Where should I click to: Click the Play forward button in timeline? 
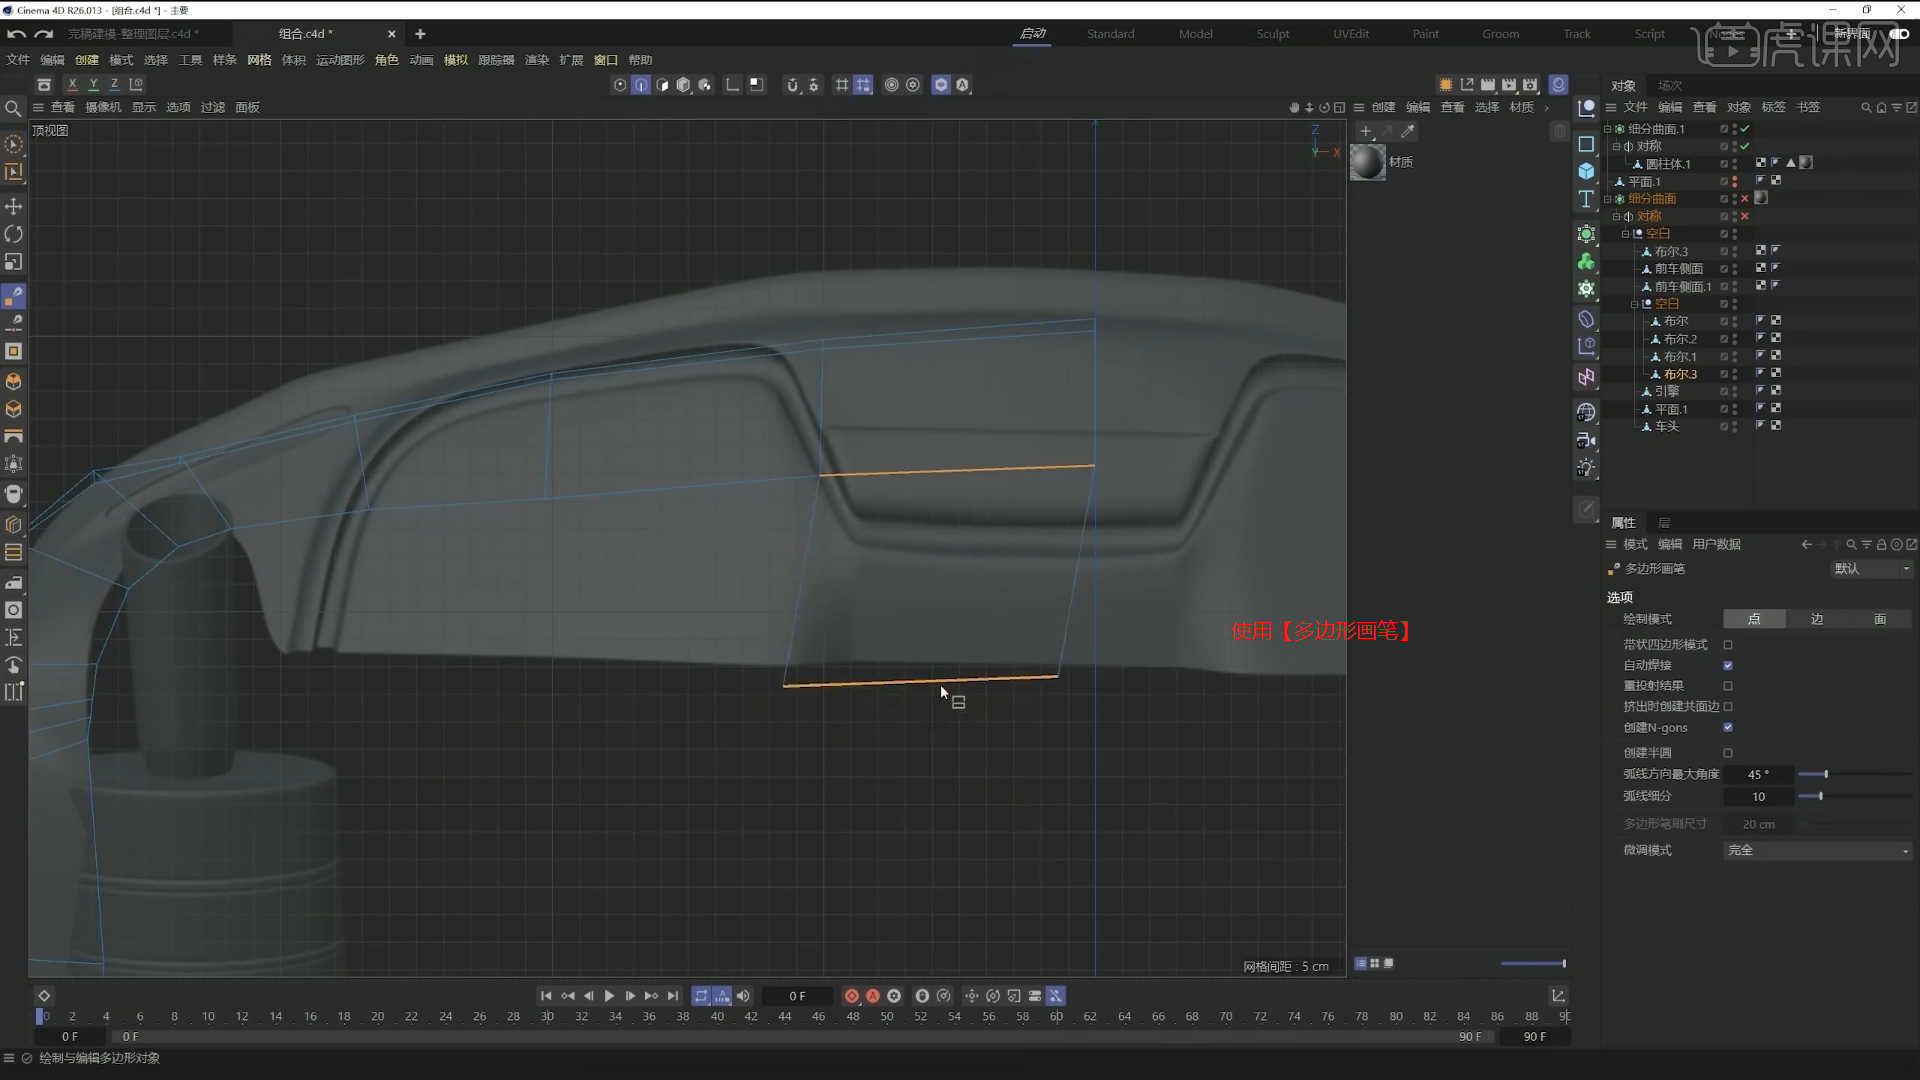click(x=609, y=996)
